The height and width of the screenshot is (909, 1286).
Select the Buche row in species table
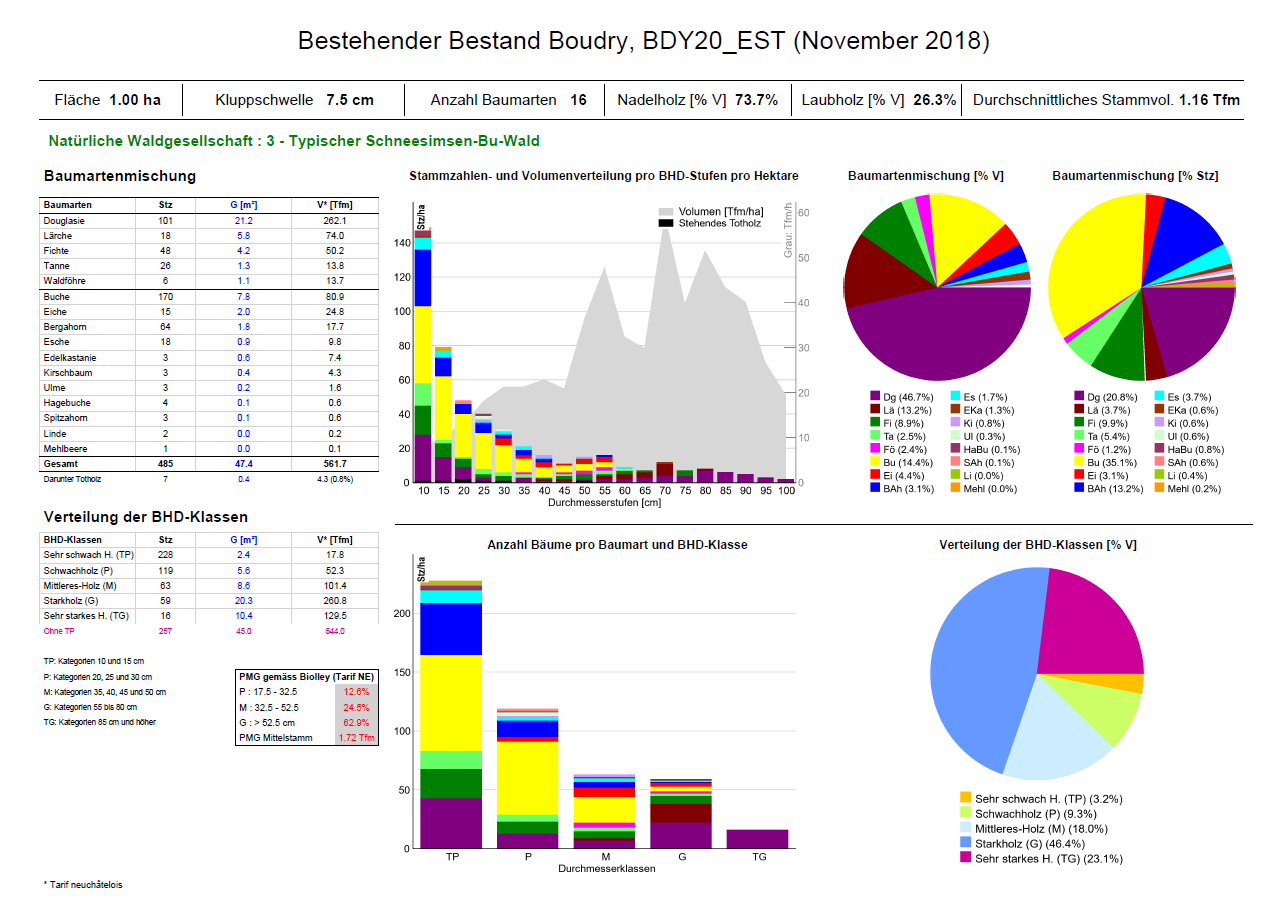coord(211,297)
